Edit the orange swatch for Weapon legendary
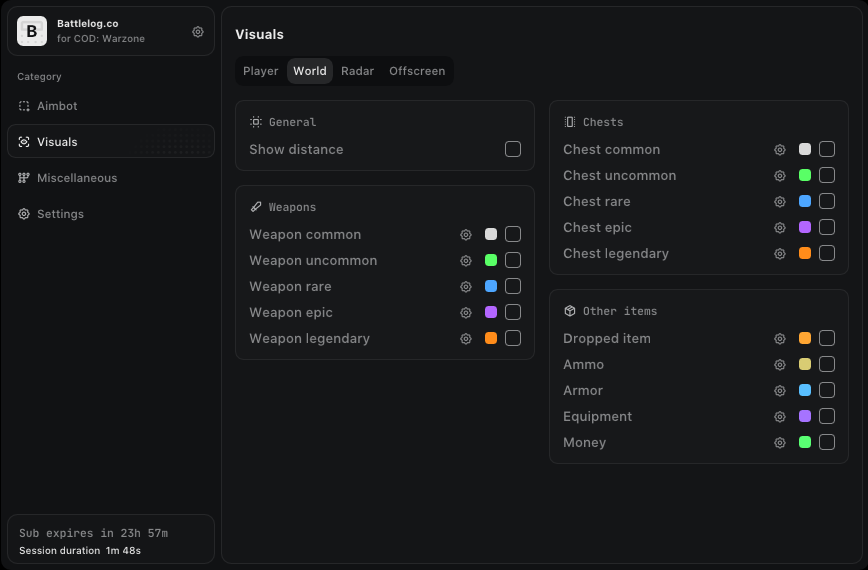This screenshot has width=868, height=570. pyautogui.click(x=491, y=338)
